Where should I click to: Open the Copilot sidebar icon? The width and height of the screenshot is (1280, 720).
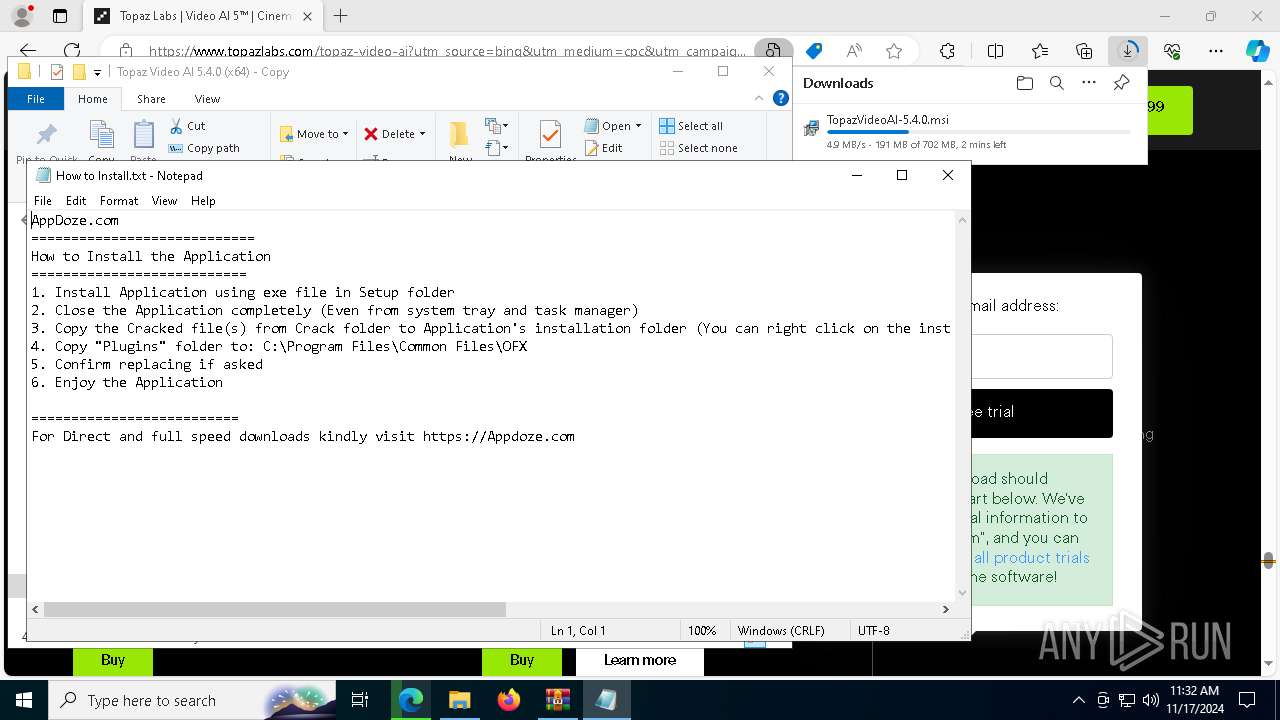[x=1257, y=51]
